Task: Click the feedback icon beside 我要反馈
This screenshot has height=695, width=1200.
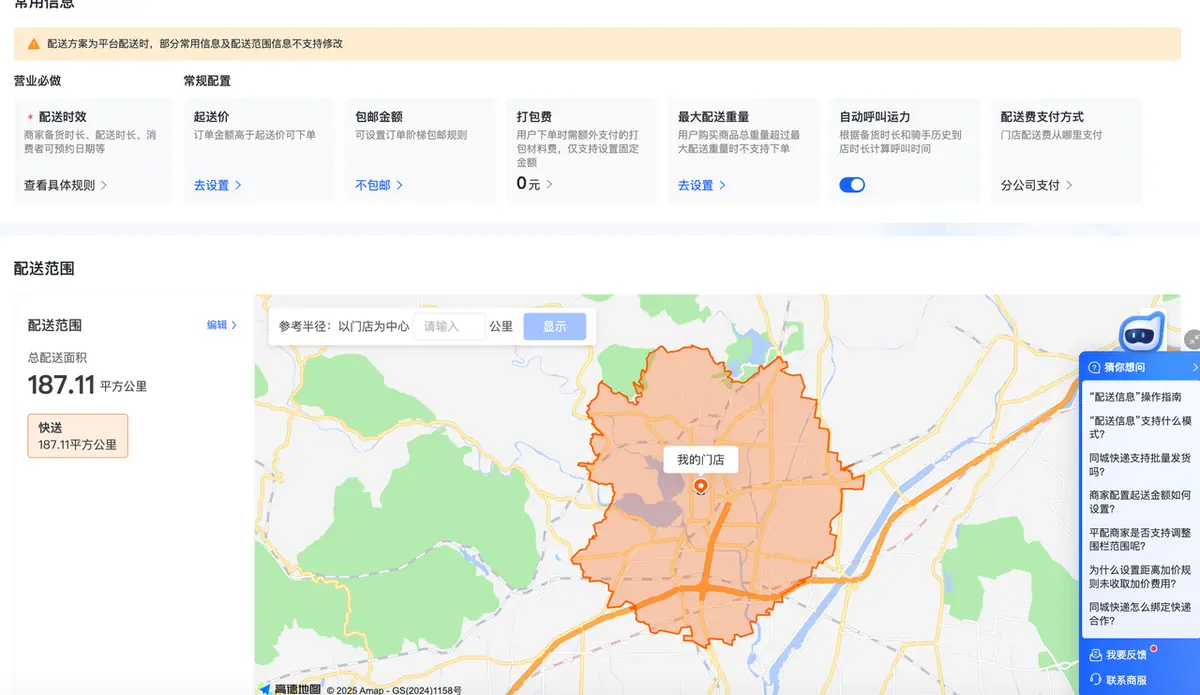Action: click(1095, 655)
